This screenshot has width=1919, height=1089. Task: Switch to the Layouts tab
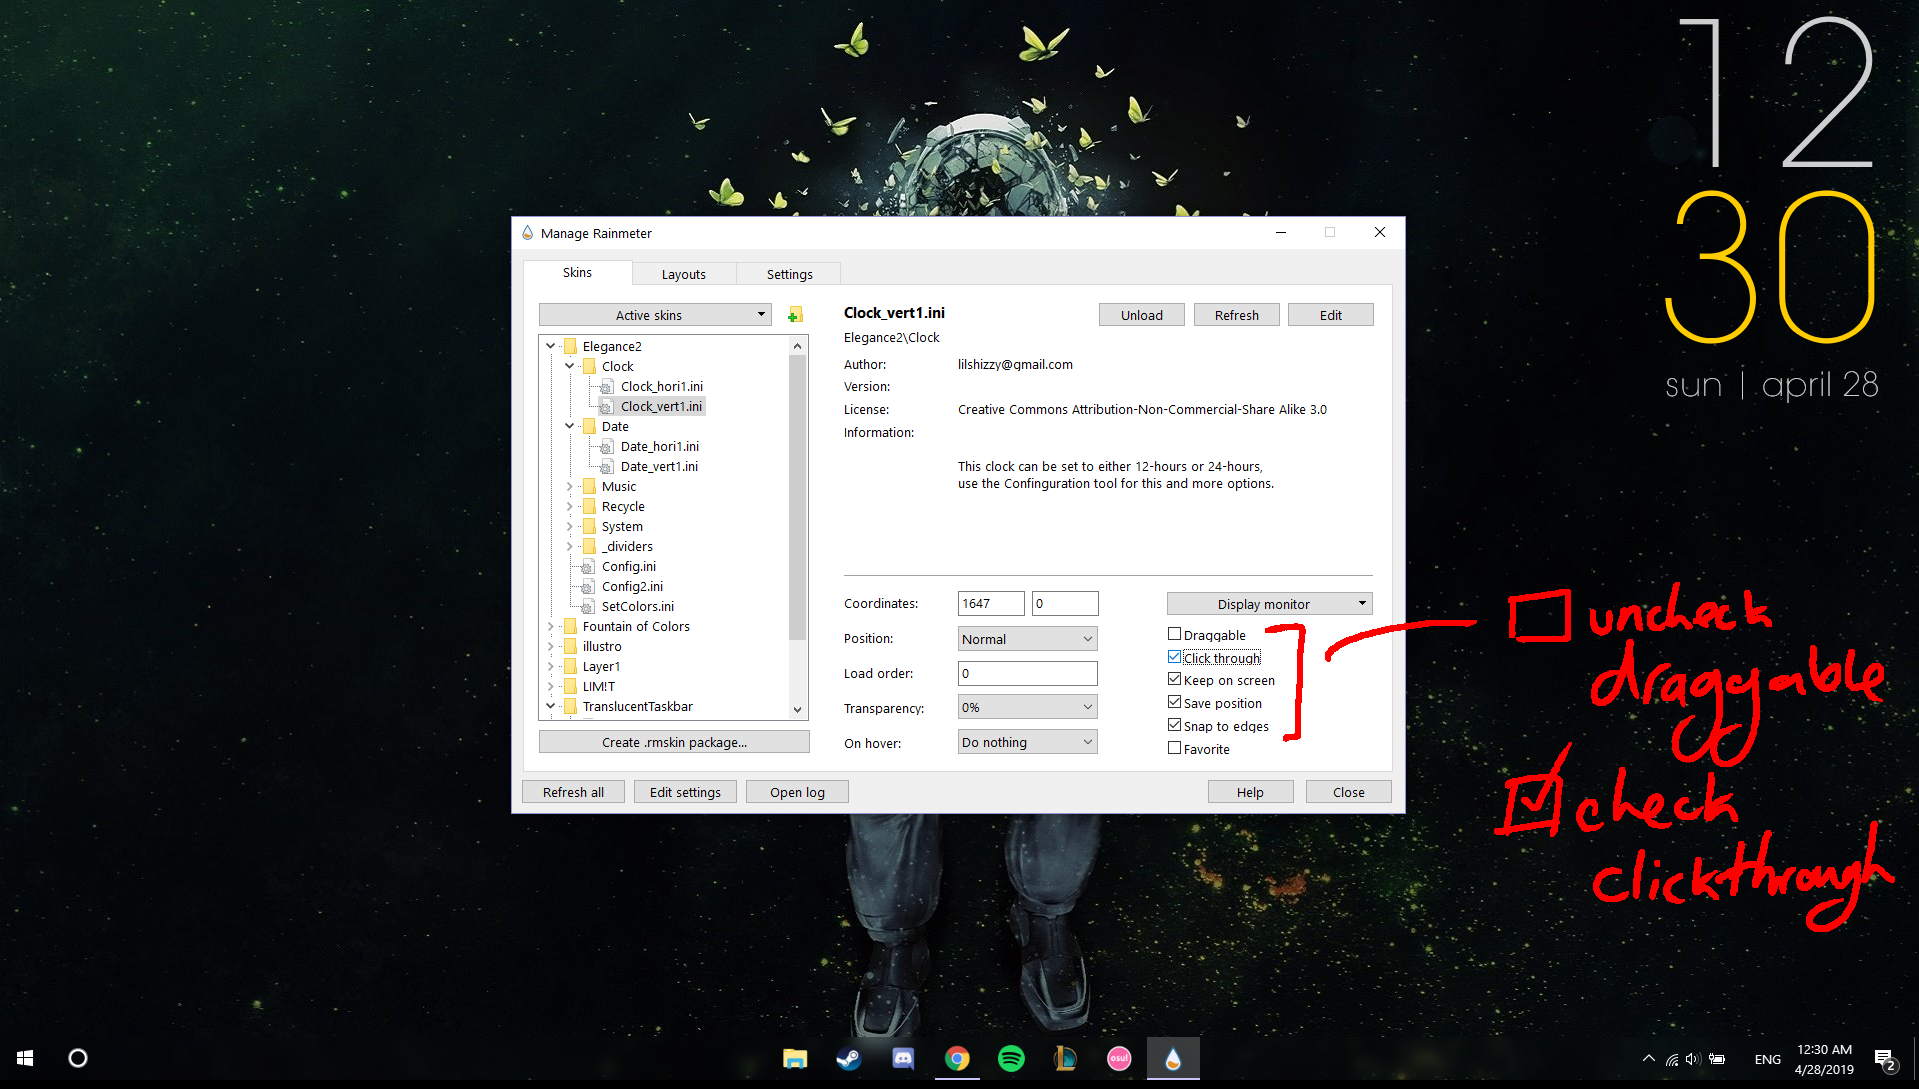click(684, 274)
